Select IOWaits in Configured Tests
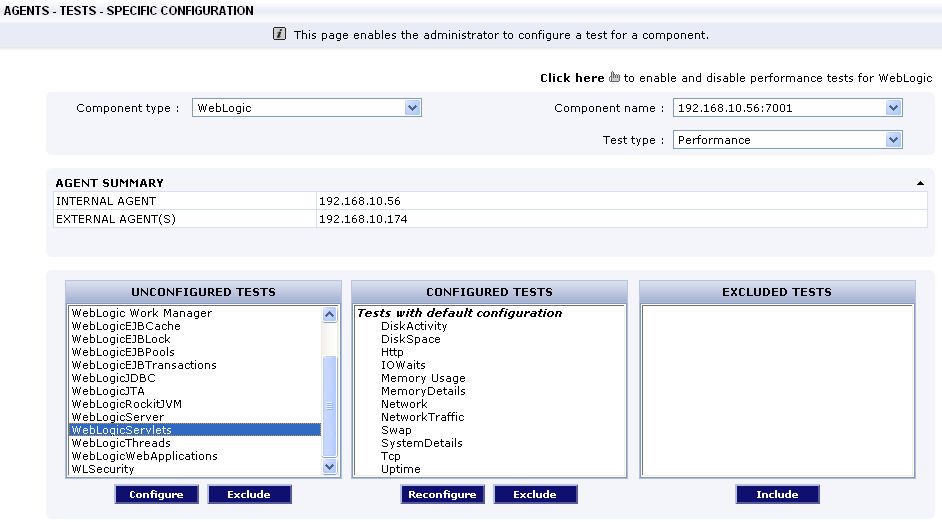Image resolution: width=942 pixels, height=522 pixels. pyautogui.click(x=403, y=365)
